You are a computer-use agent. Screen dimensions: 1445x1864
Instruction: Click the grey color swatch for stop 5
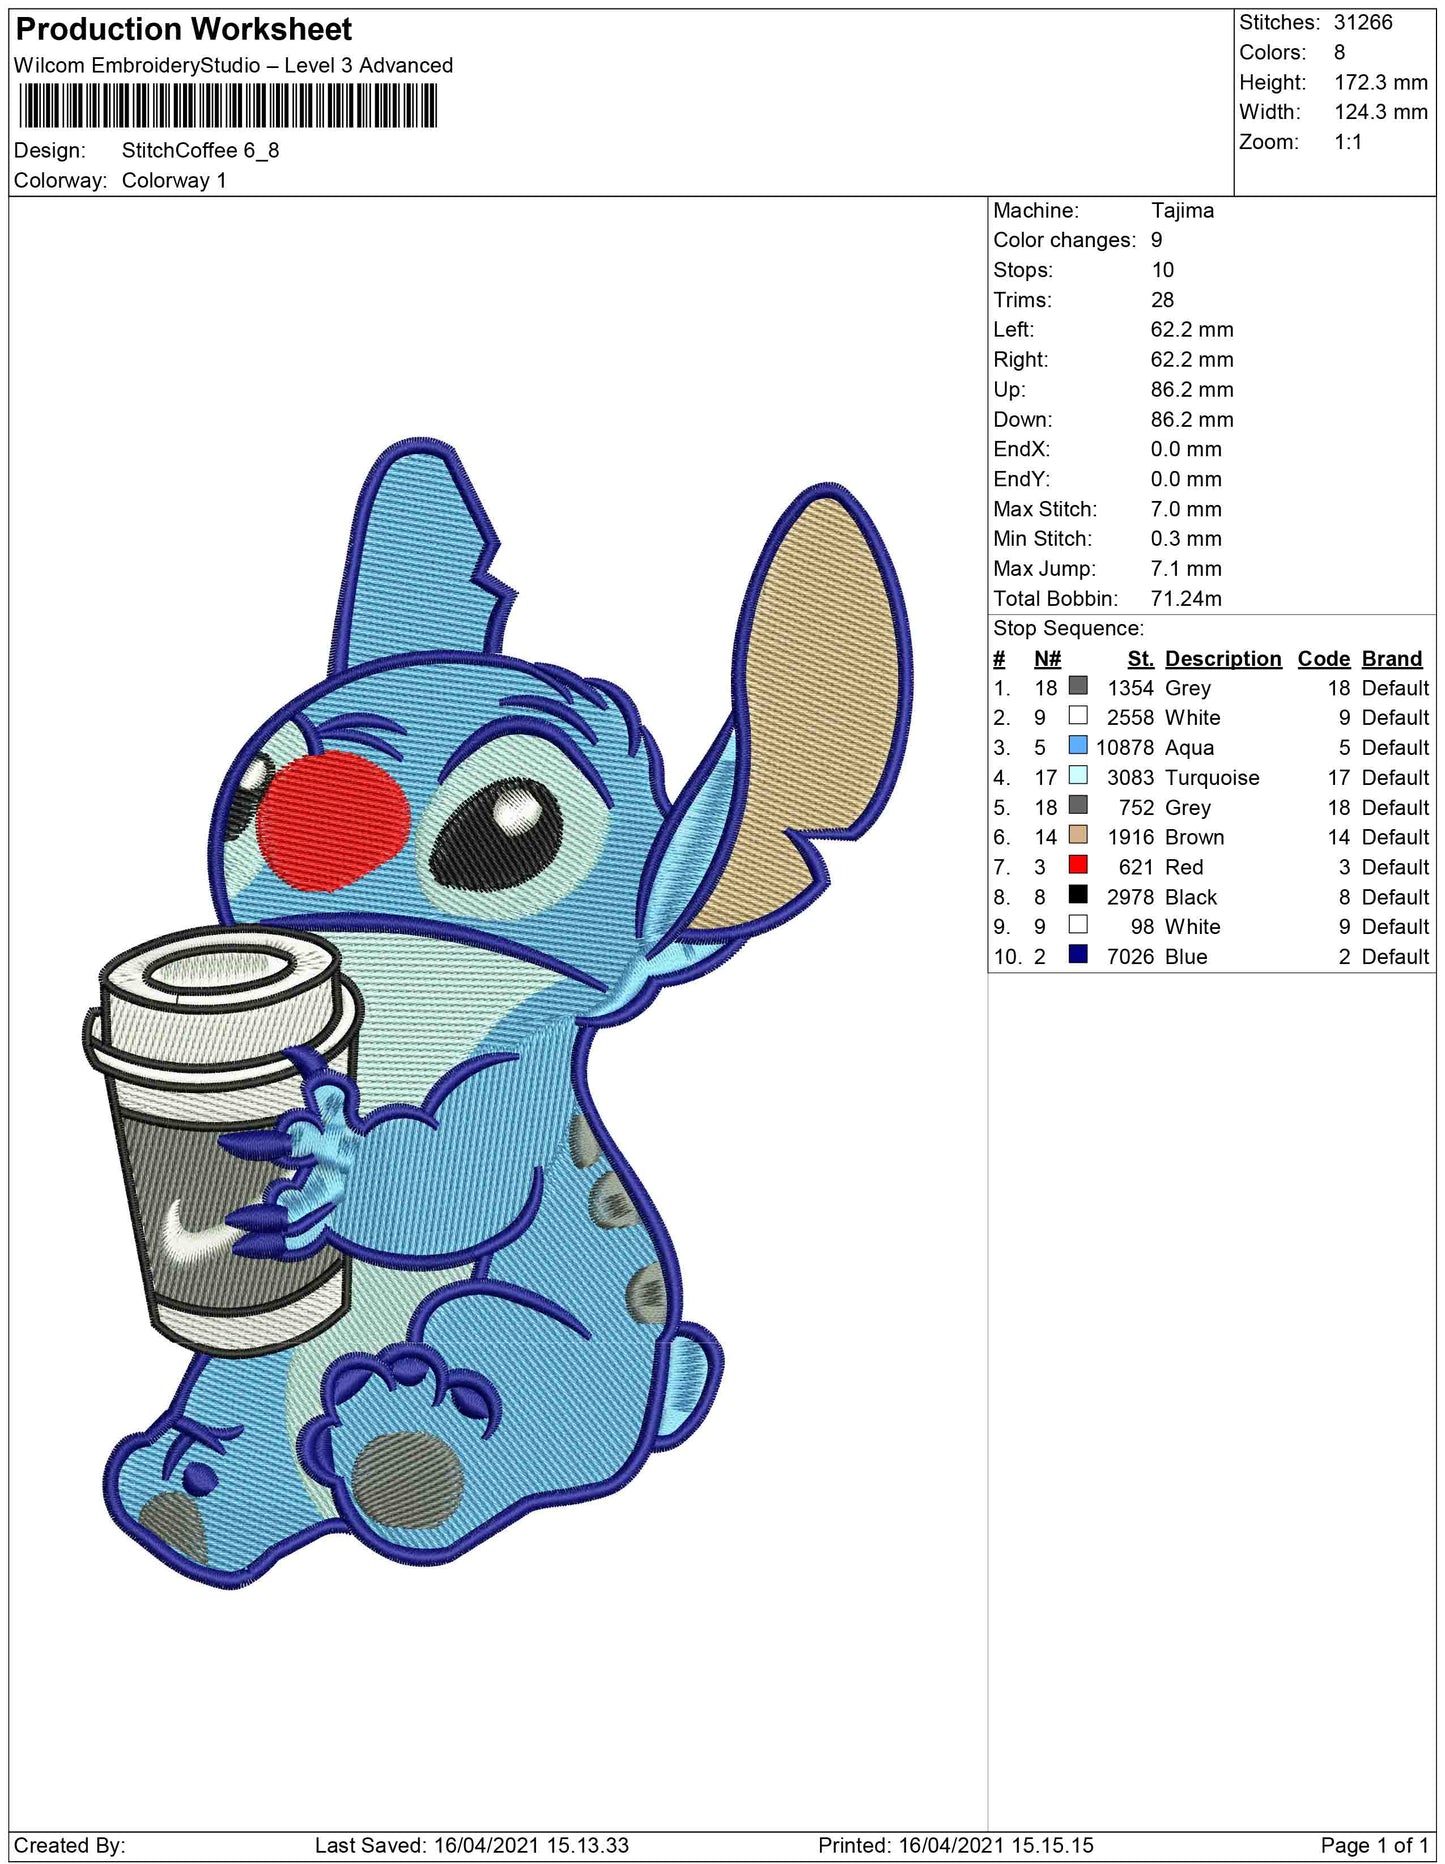click(x=1078, y=806)
